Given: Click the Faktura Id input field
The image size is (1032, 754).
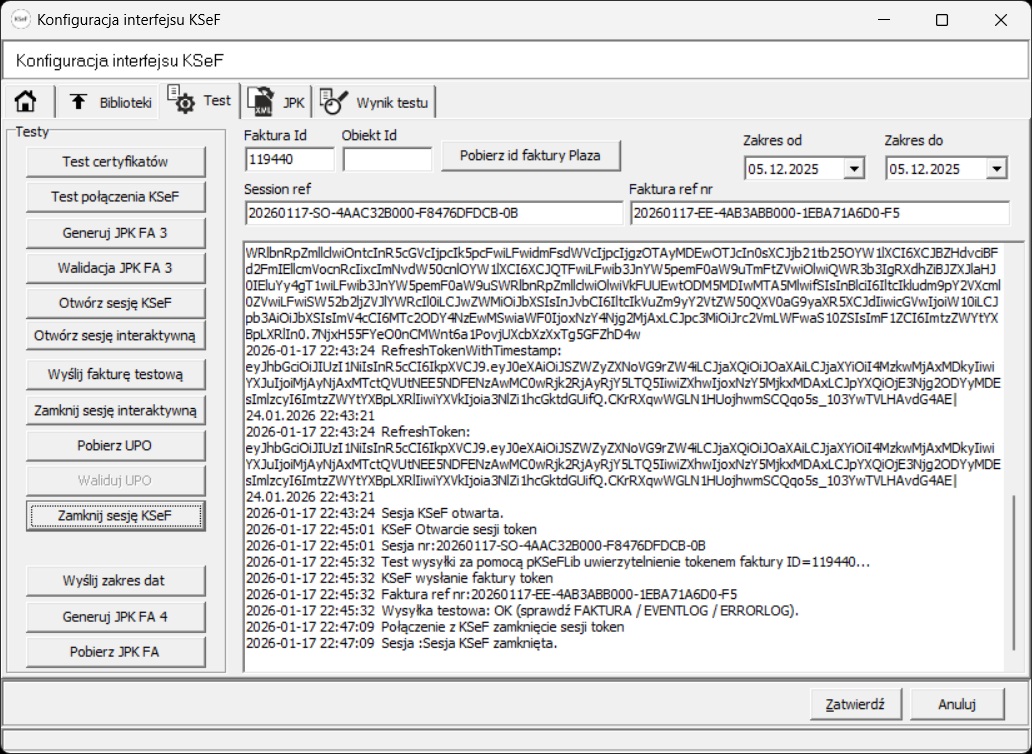Looking at the screenshot, I should click(290, 159).
